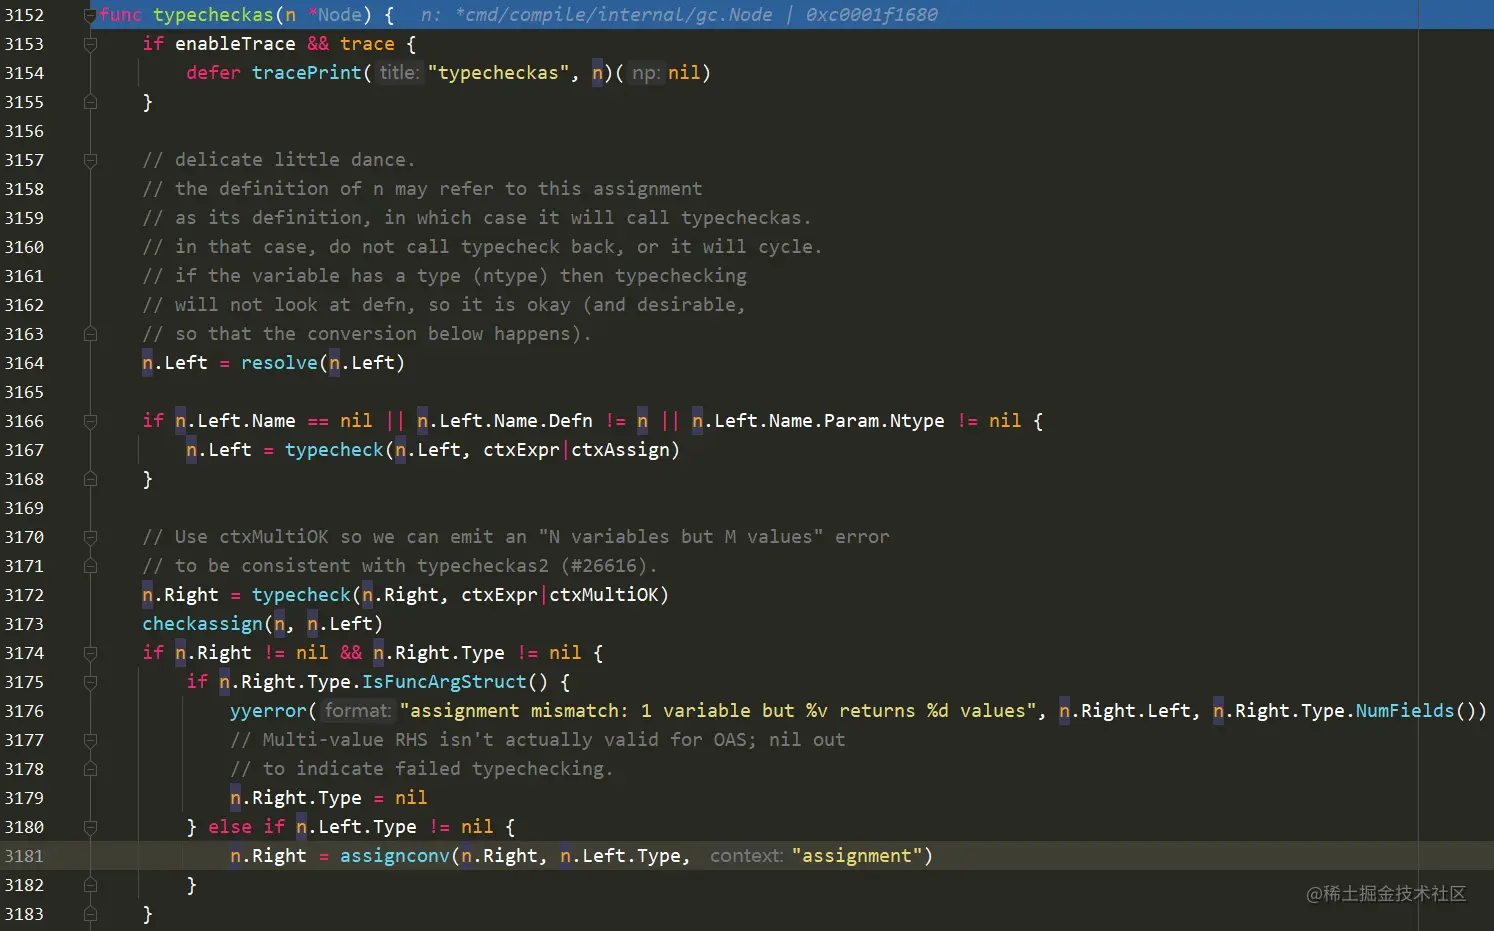
Task: Click the IsFuncArgStruct method call
Action: pos(444,682)
